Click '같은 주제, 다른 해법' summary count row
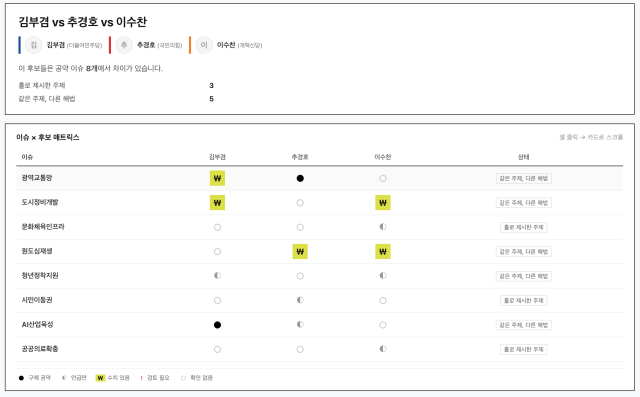The image size is (640, 397). [x=116, y=99]
